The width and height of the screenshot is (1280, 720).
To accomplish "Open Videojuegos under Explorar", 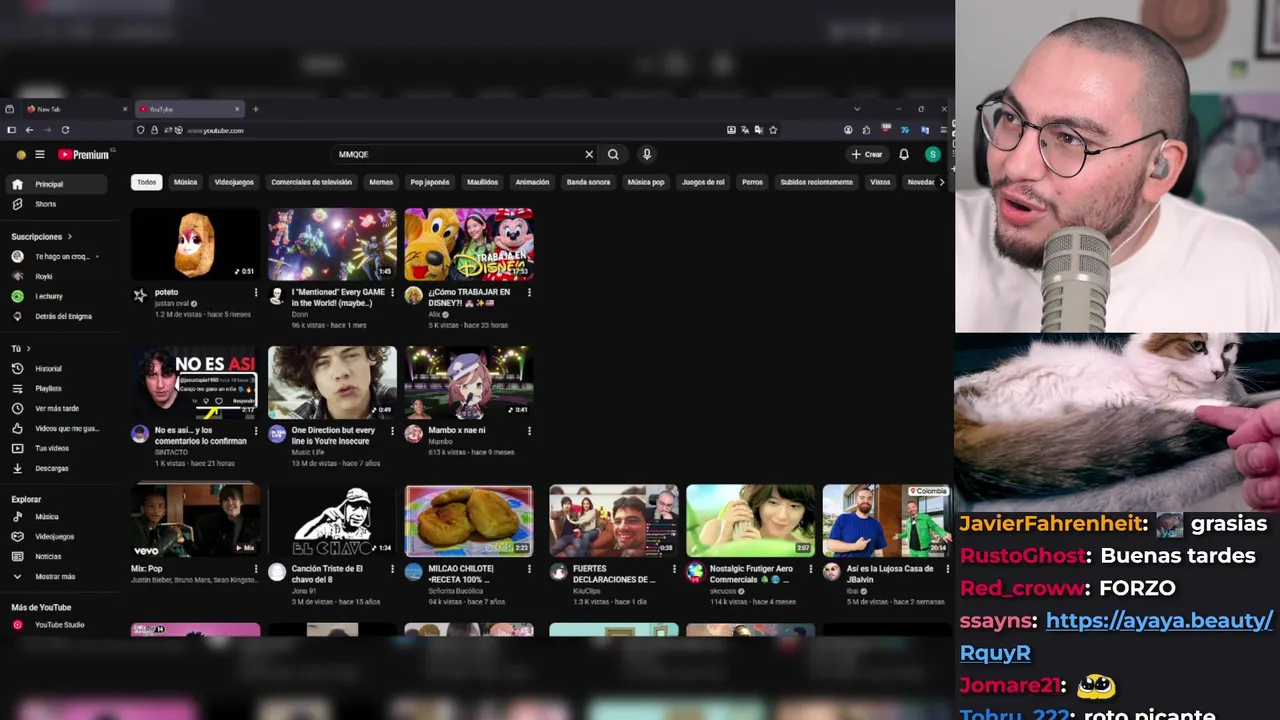I will [56, 536].
